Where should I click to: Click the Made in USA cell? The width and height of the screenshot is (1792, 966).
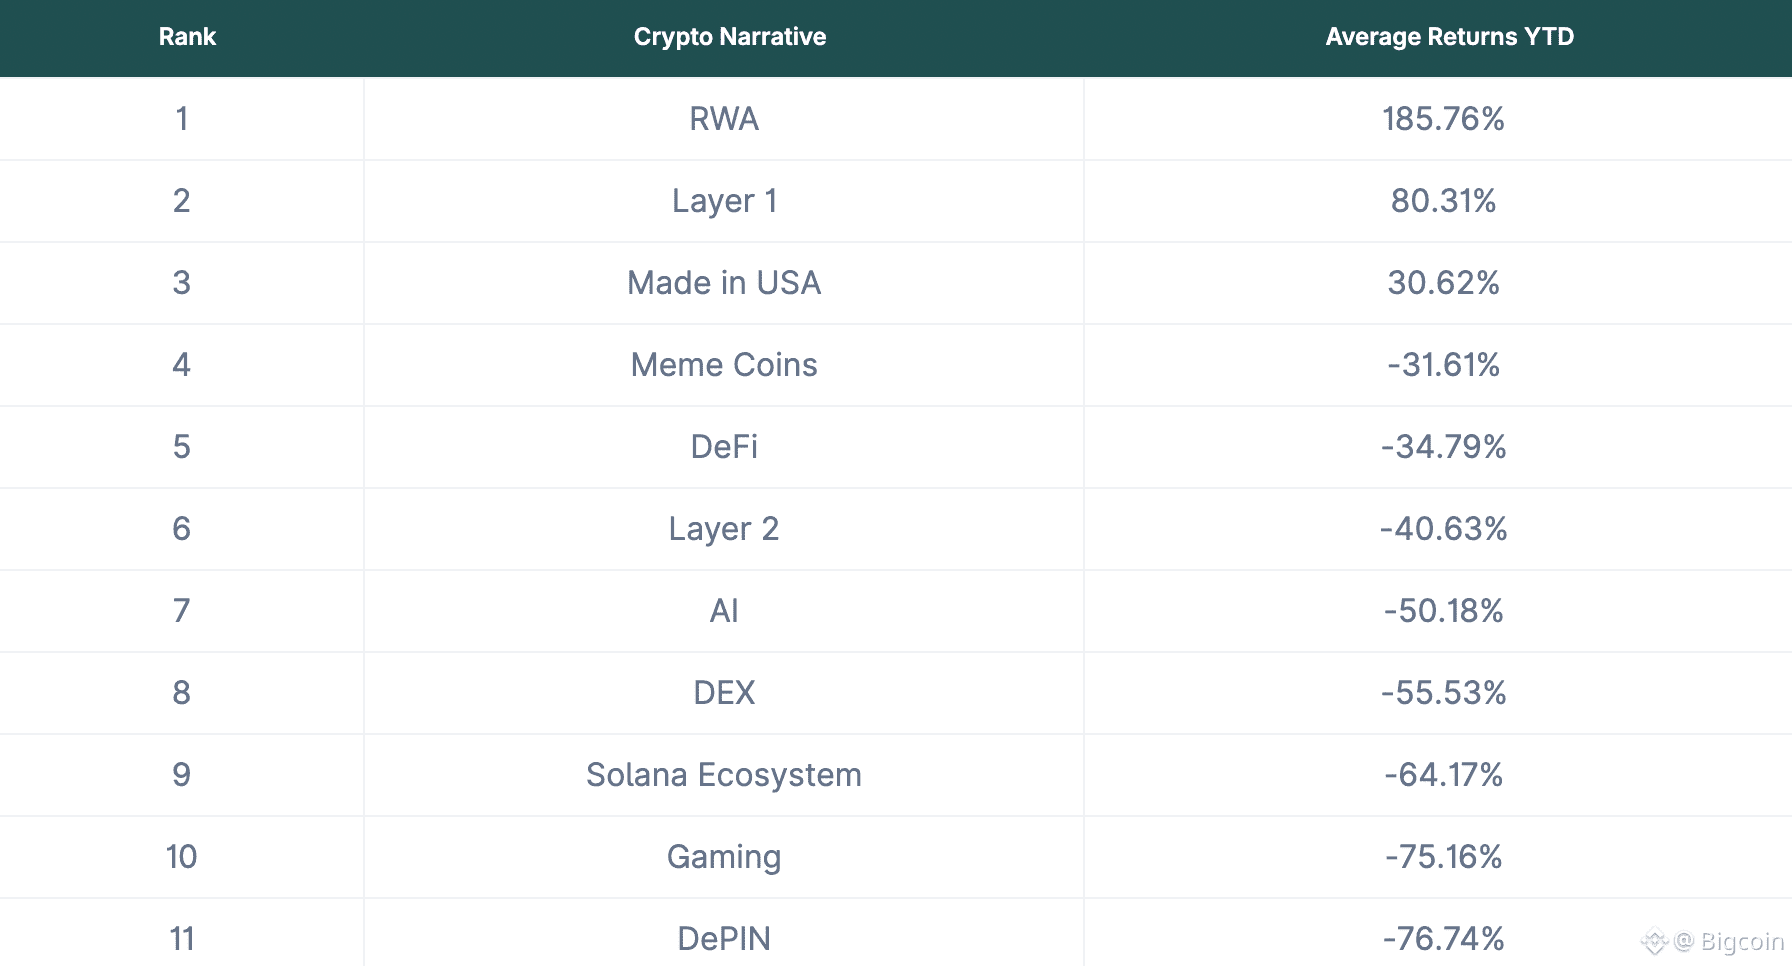tap(724, 283)
